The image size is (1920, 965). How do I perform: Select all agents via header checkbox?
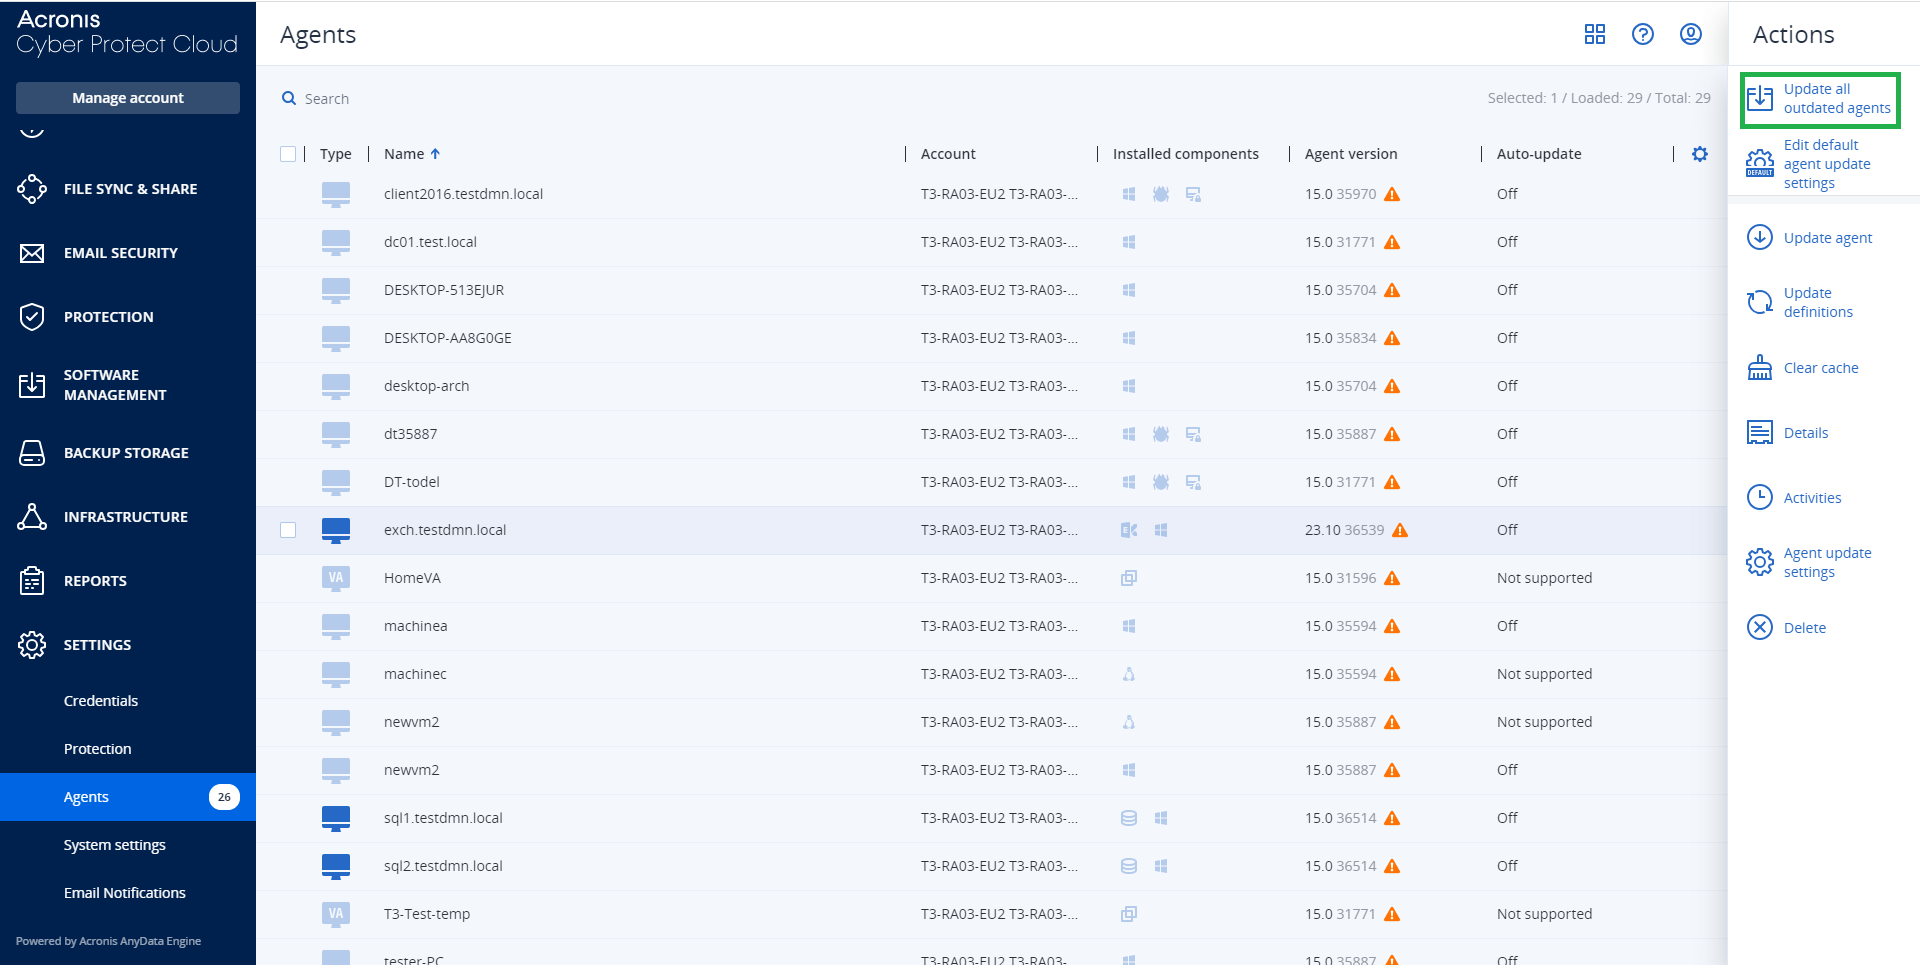coord(288,154)
